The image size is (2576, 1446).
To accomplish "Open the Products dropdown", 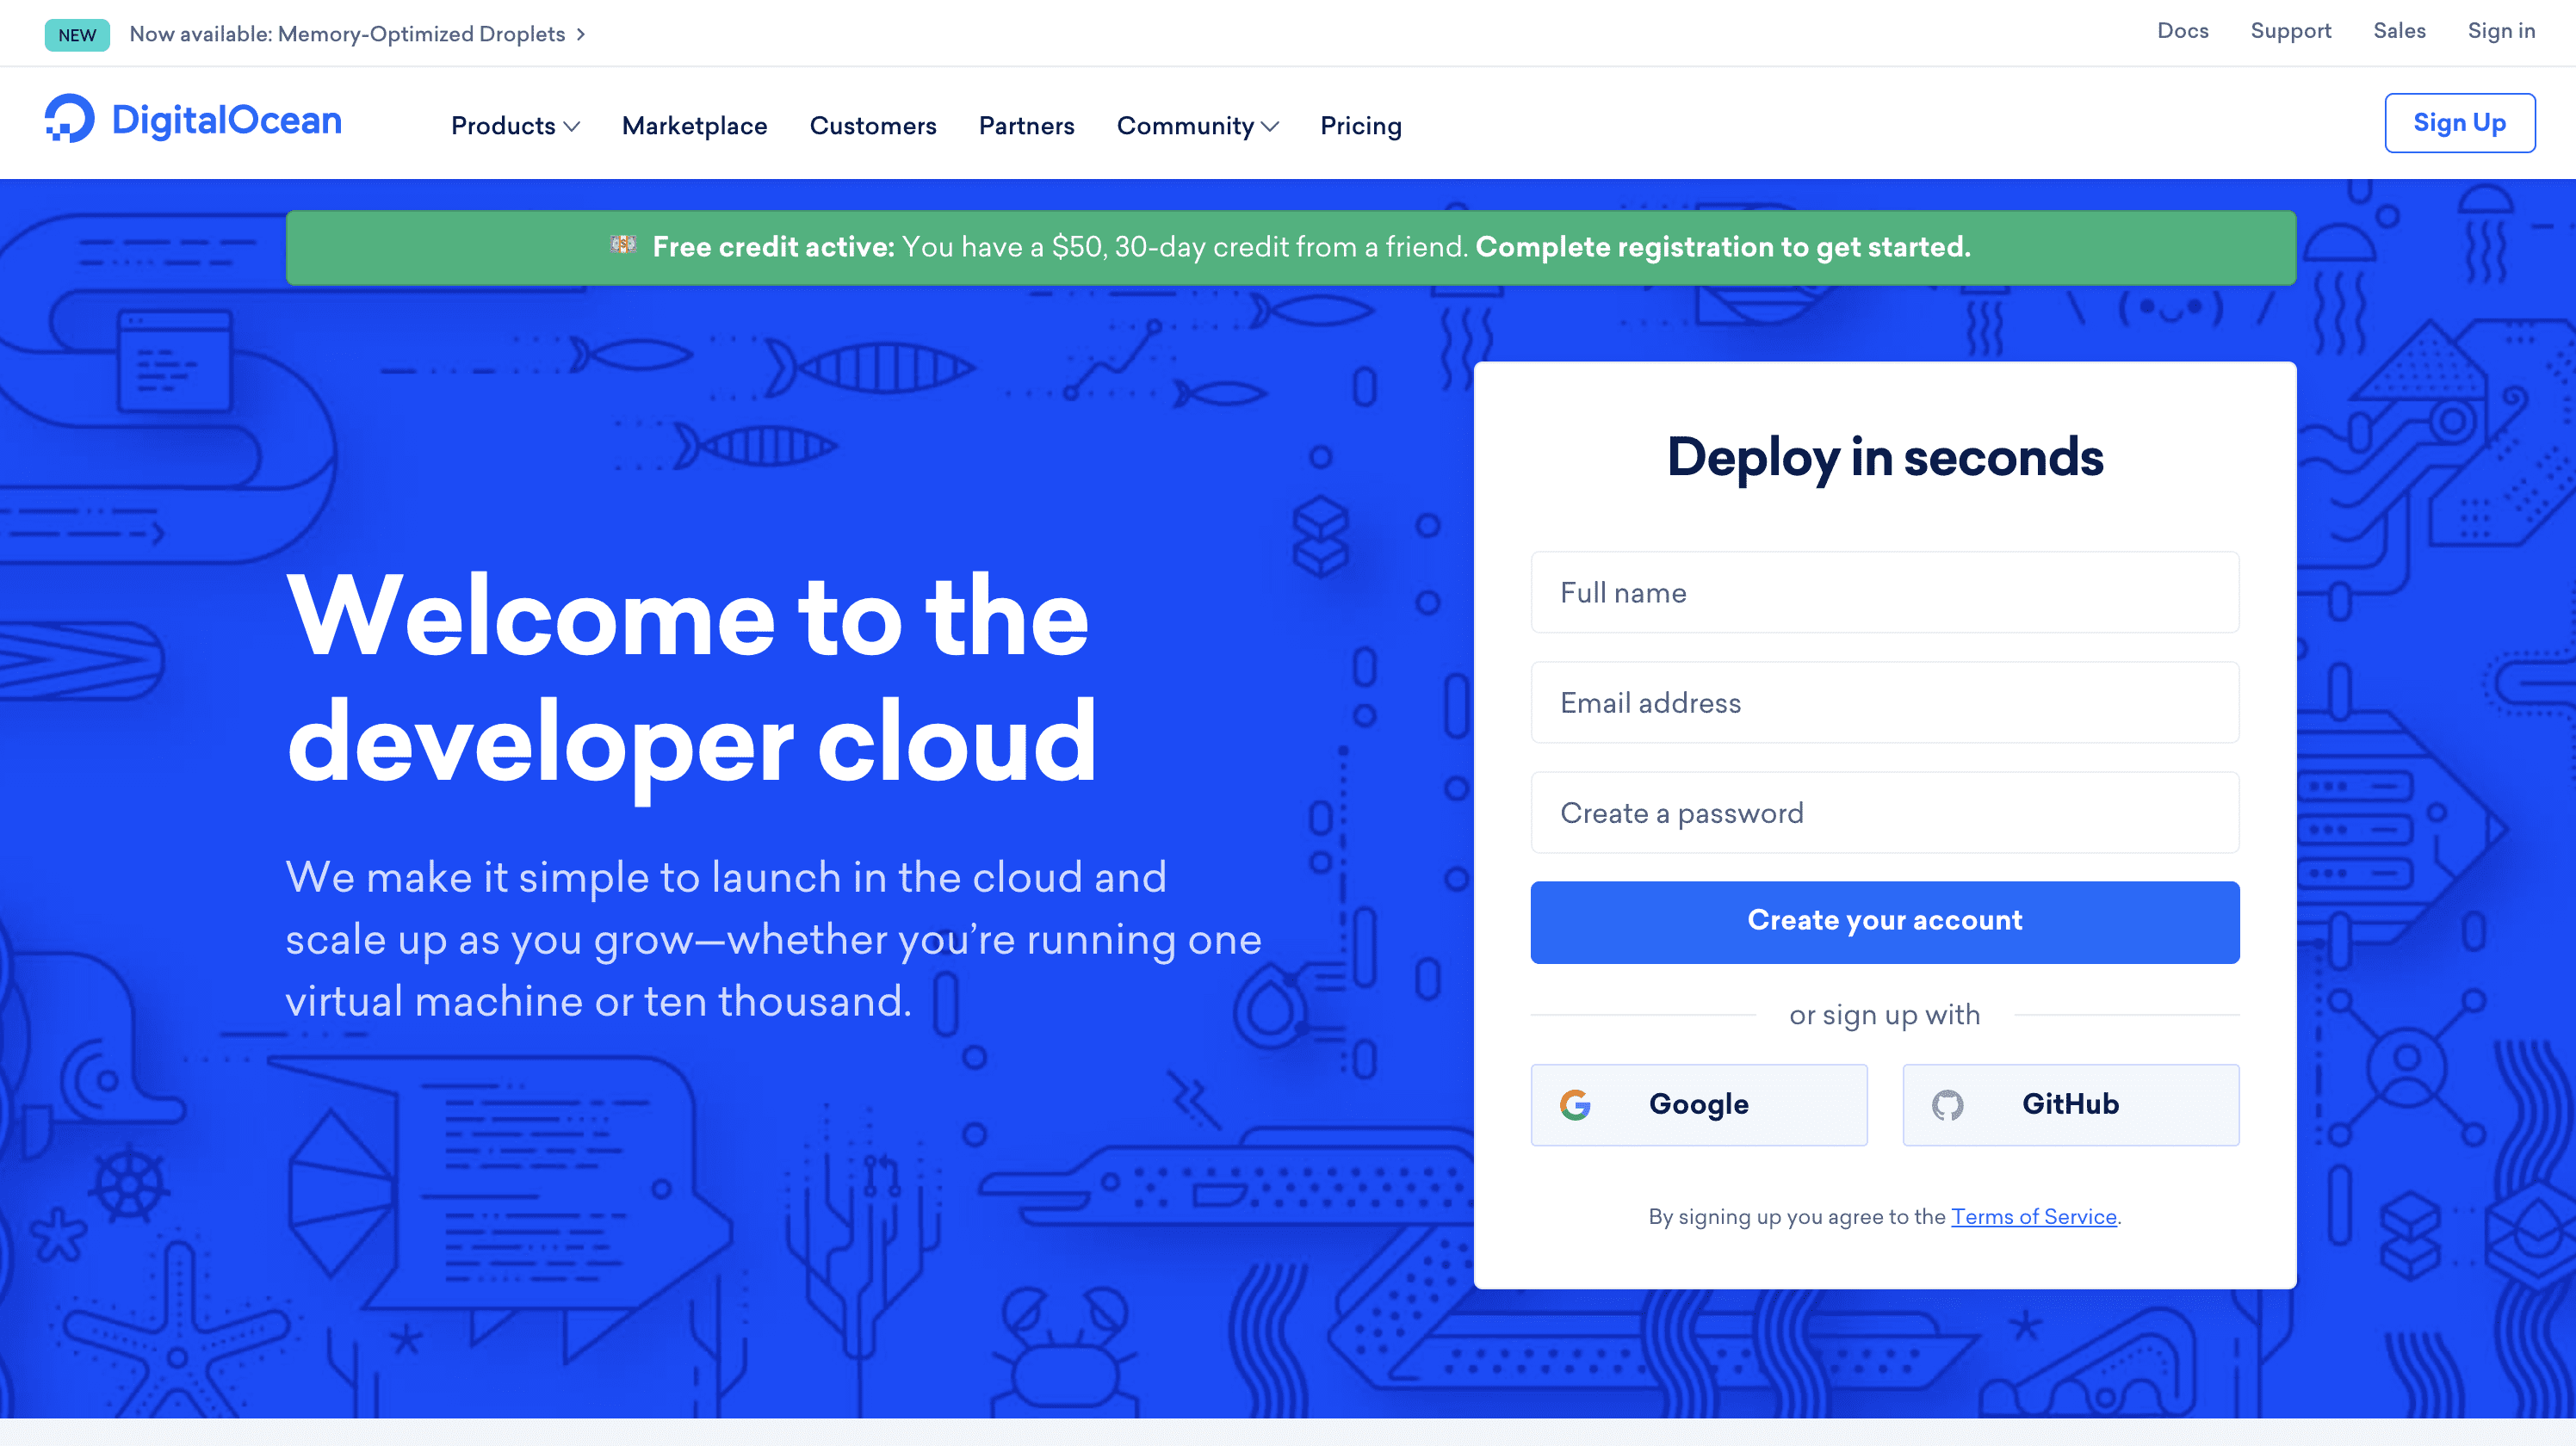I will pyautogui.click(x=503, y=126).
